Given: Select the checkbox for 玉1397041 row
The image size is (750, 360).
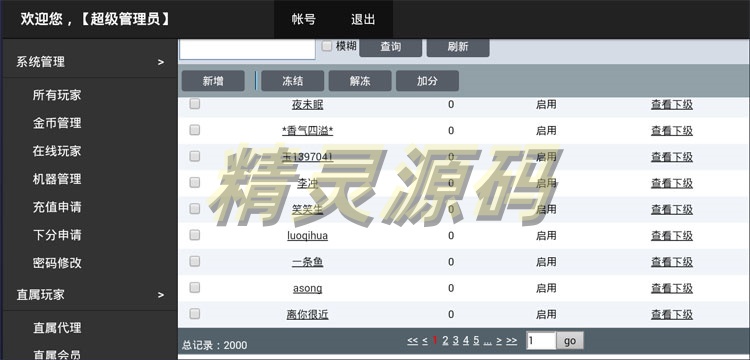Looking at the screenshot, I should pos(194,156).
